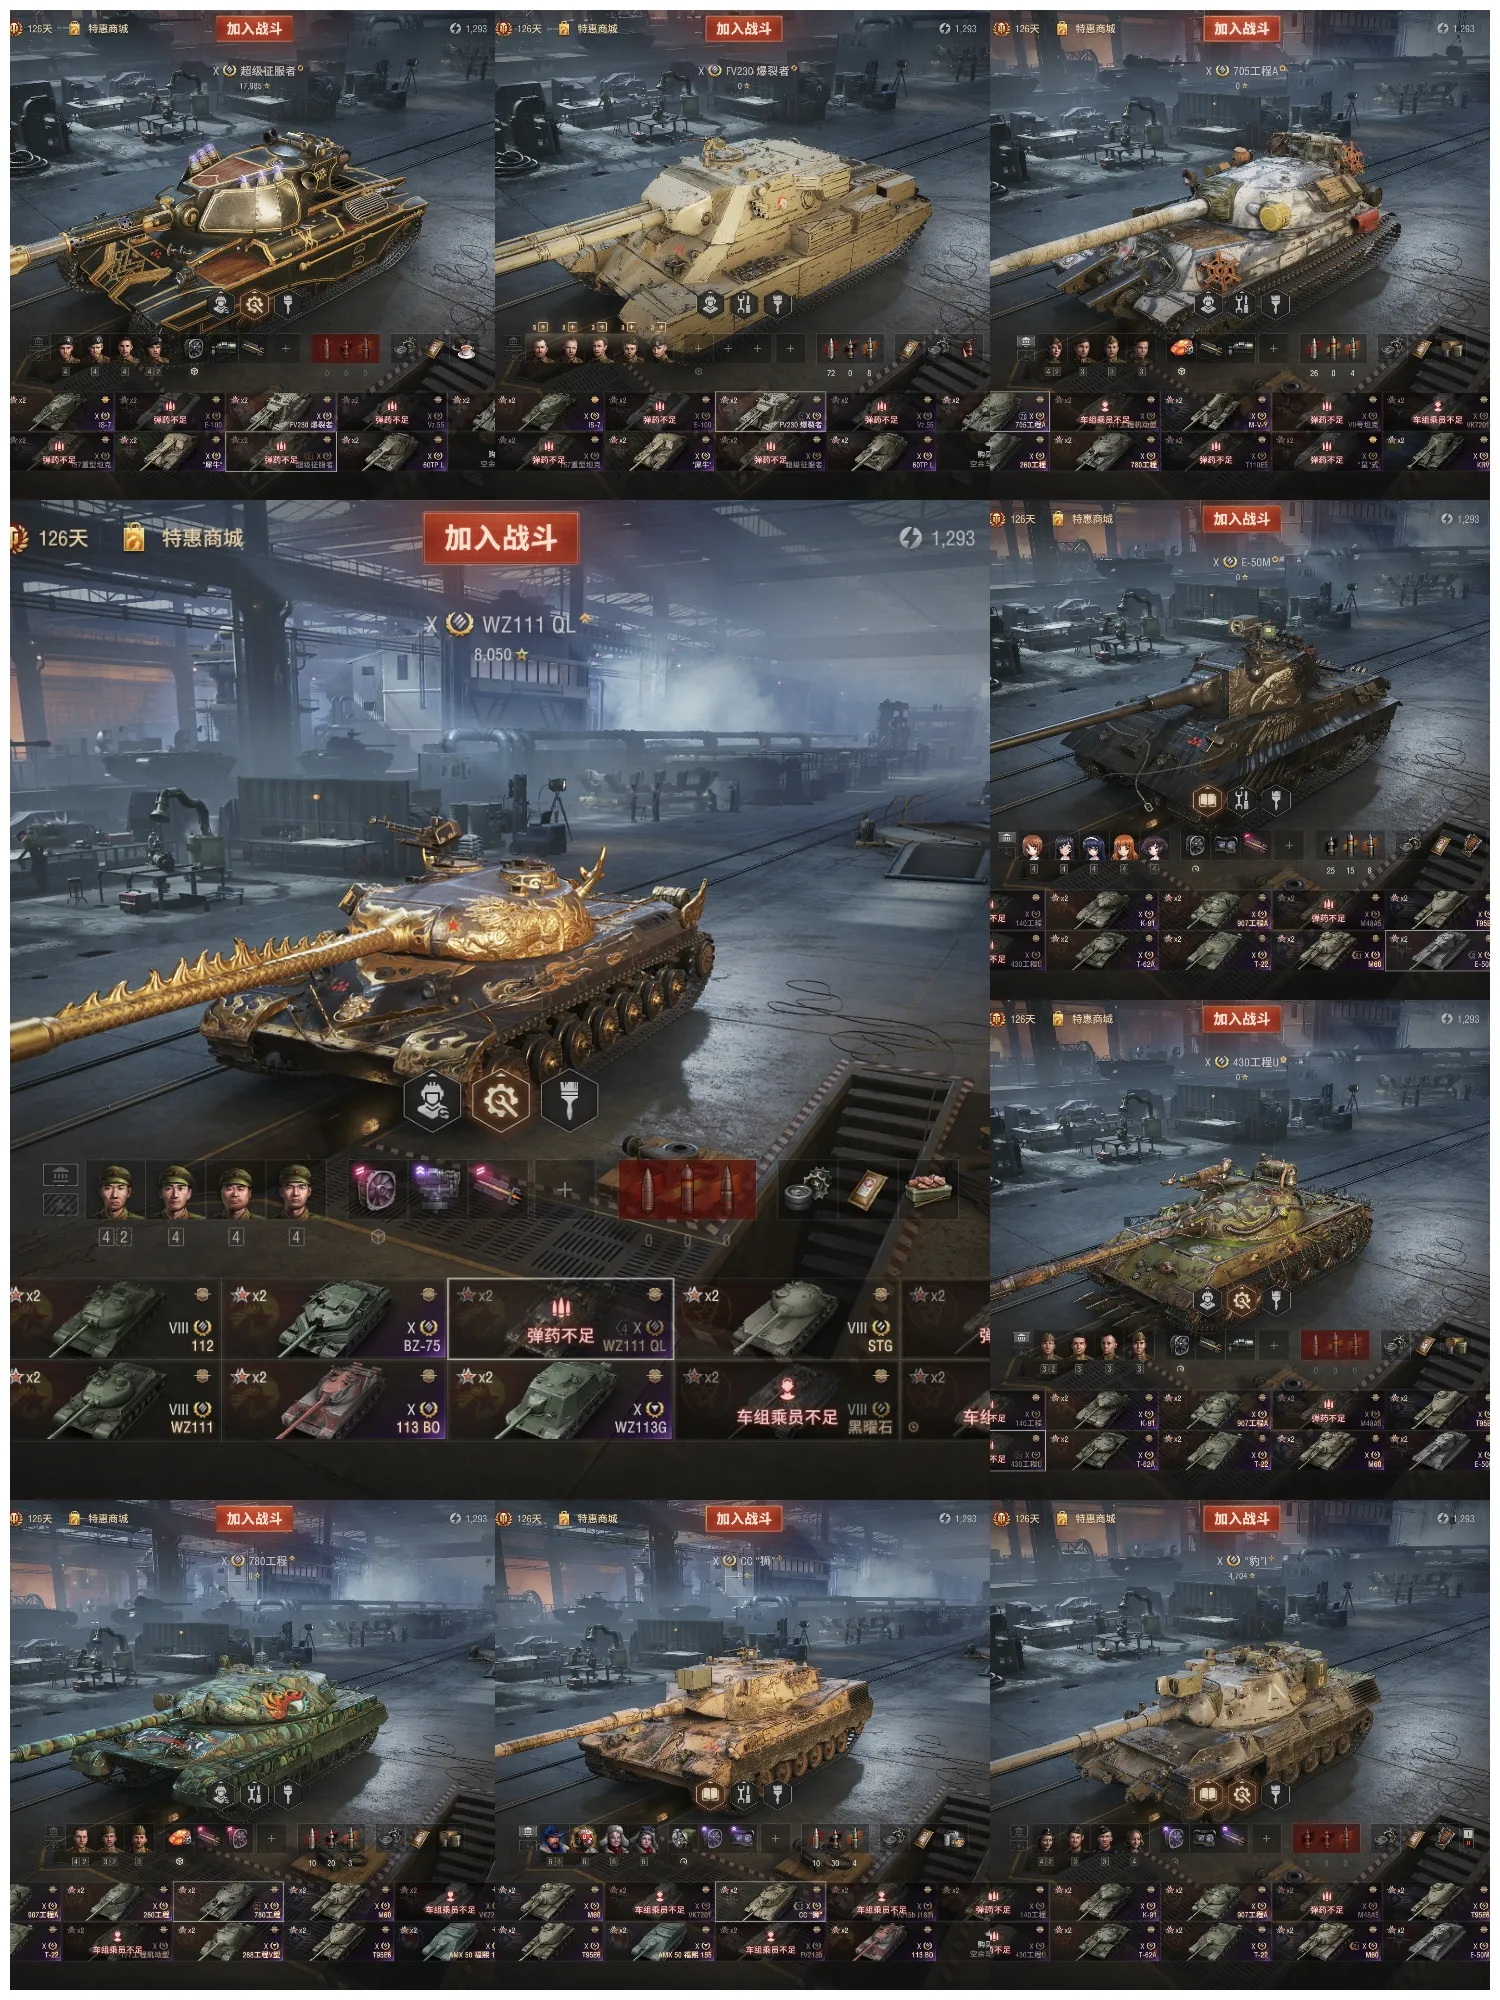The image size is (1500, 2000).
Task: Click 加入战斗 in the E-50M panel
Action: click(x=1241, y=519)
